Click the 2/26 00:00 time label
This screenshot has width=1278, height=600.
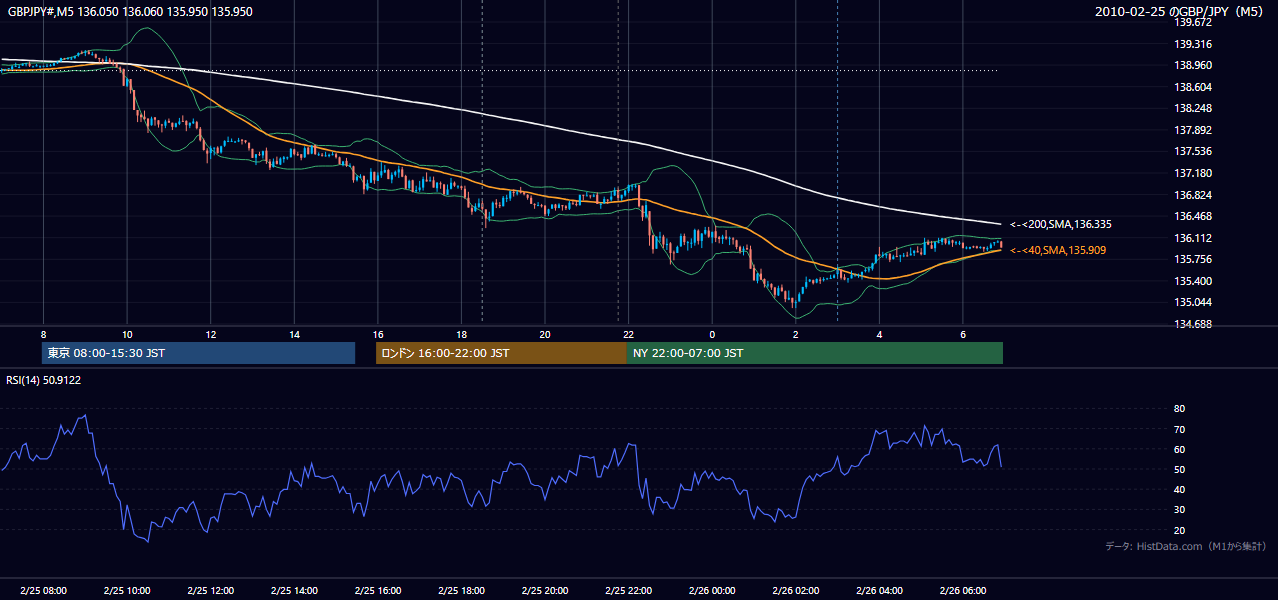click(x=711, y=591)
